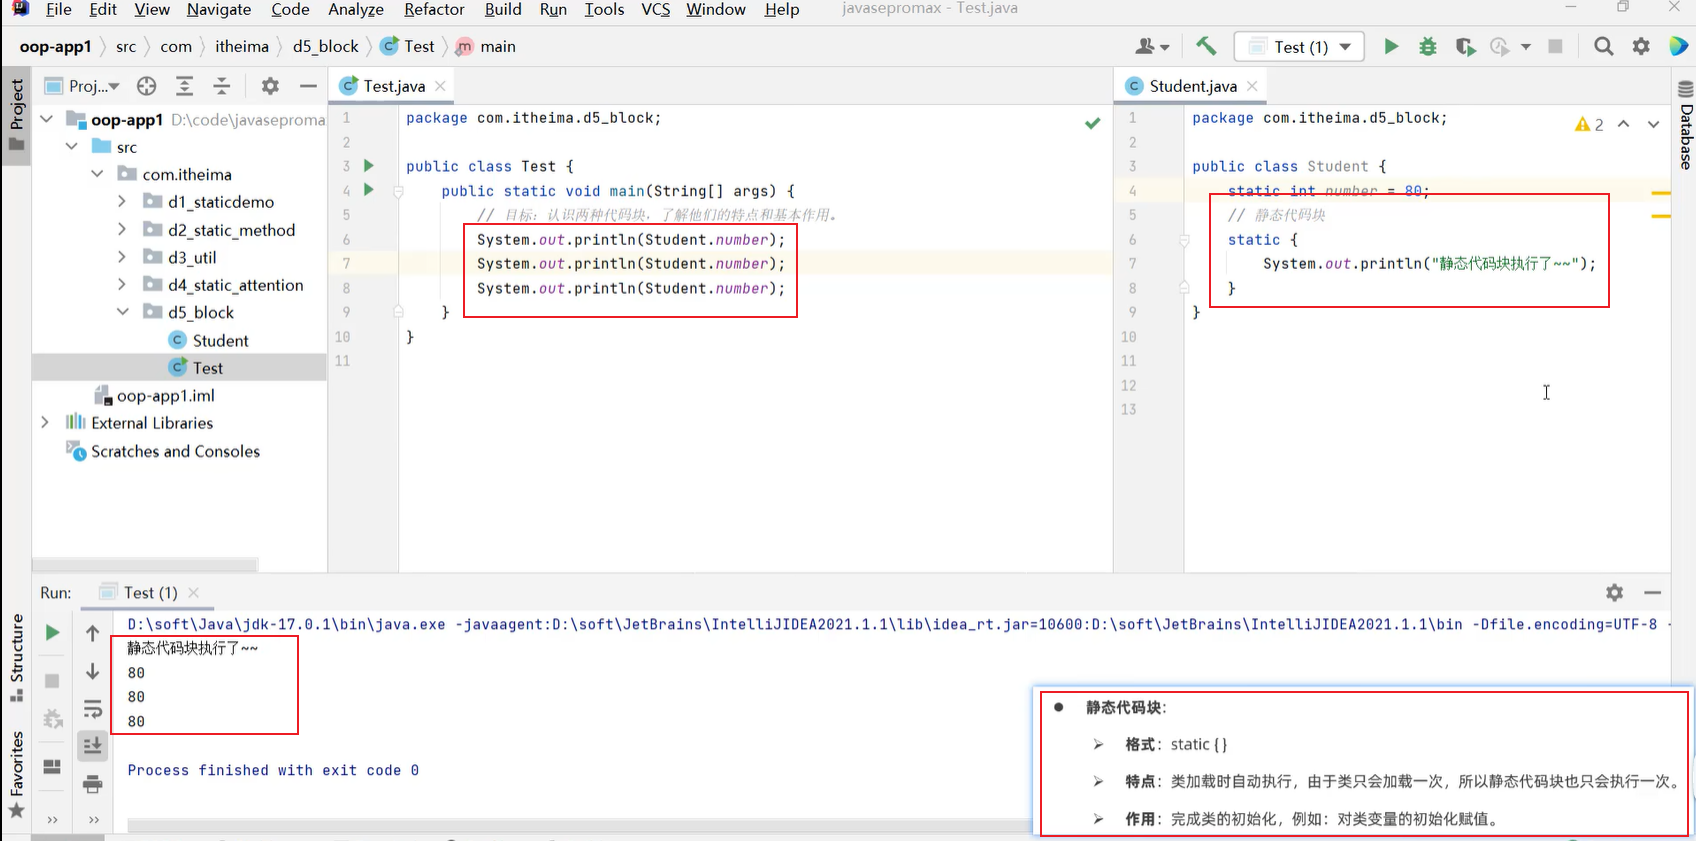Viewport: 1696px width, 841px height.
Task: Collapse the oop-app1 project root
Action: 47,119
